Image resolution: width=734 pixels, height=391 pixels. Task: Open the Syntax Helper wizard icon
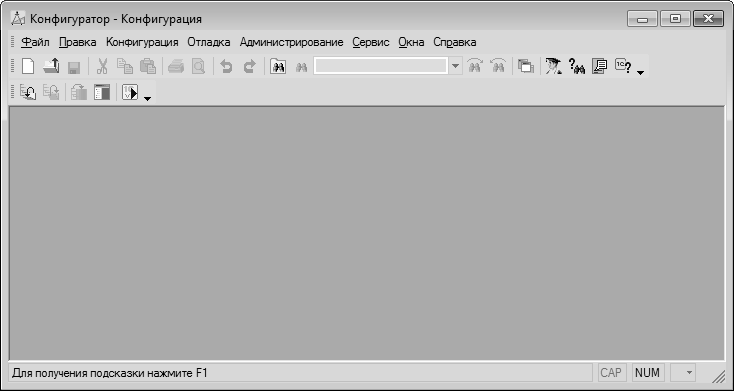tap(553, 66)
